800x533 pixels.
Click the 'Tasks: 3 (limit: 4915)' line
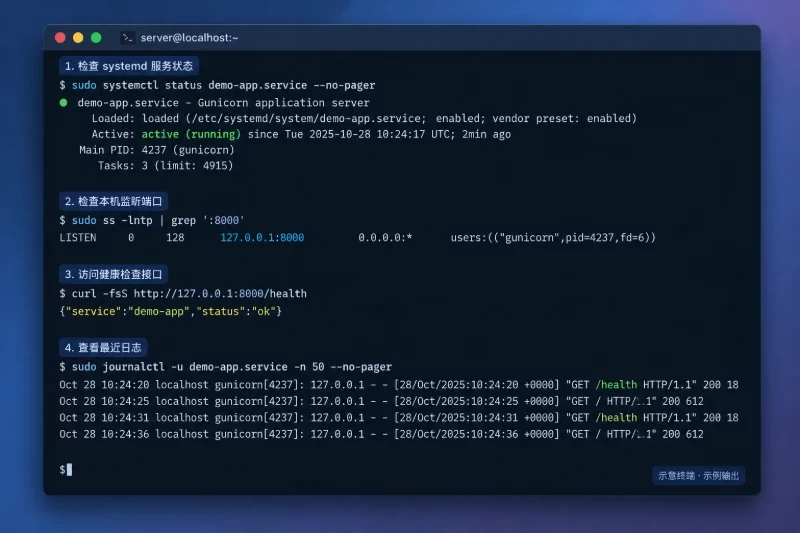(x=165, y=166)
